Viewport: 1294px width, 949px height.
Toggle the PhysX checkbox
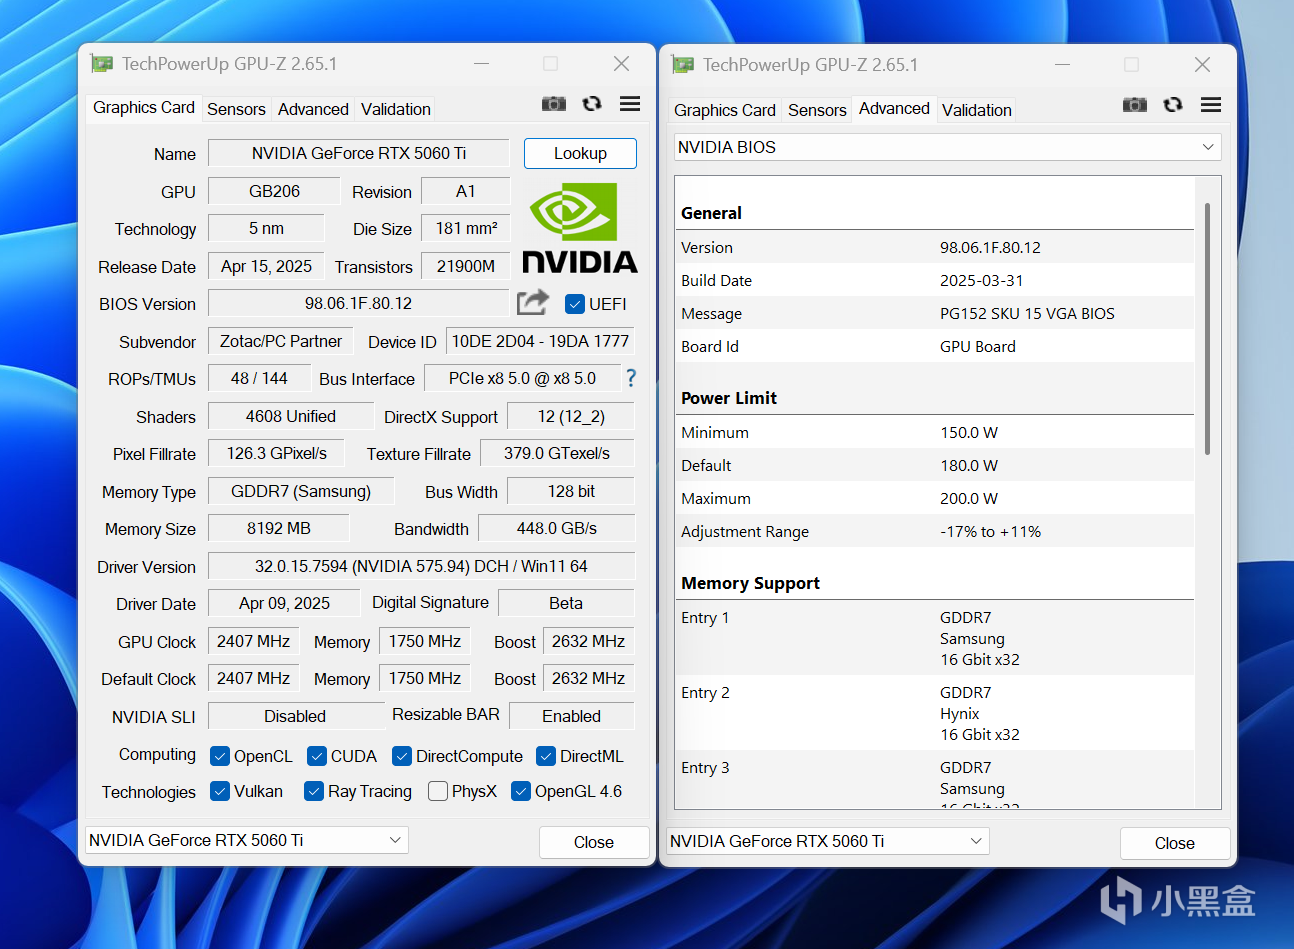pyautogui.click(x=438, y=791)
